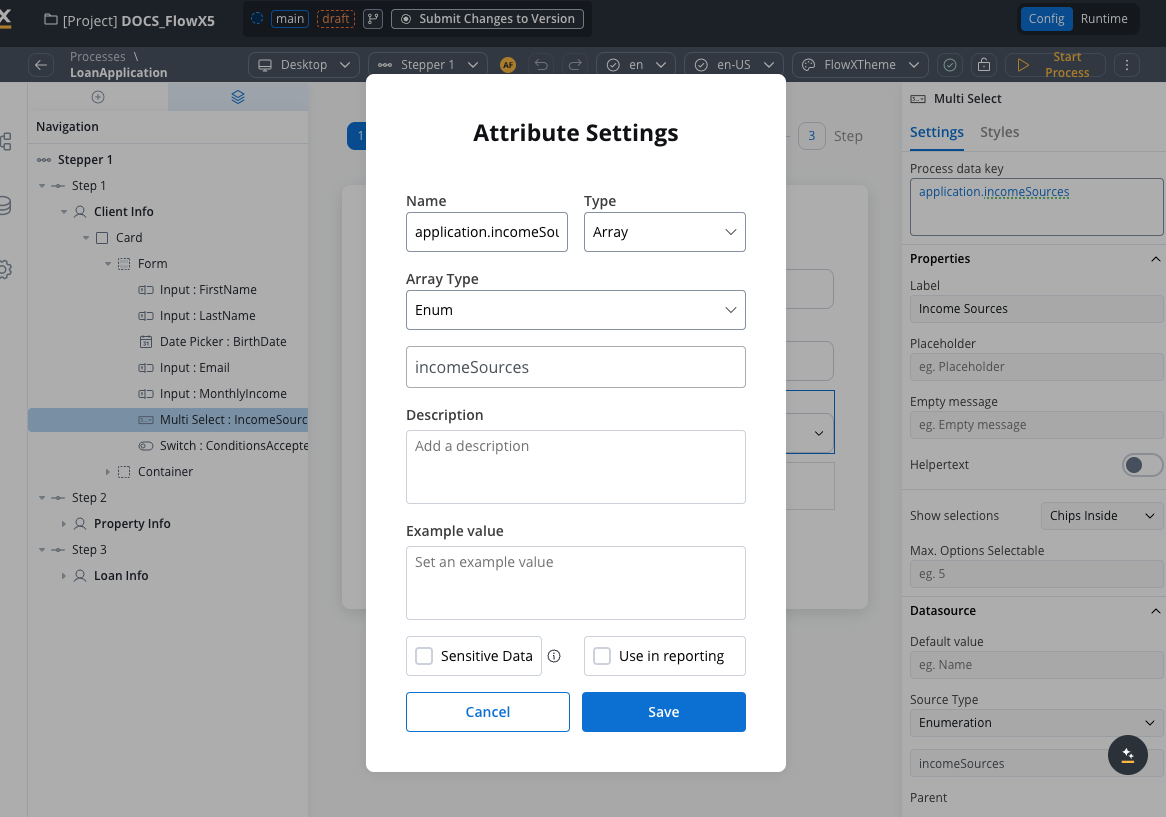
Task: Collapse the Datasource section
Action: tap(1155, 611)
